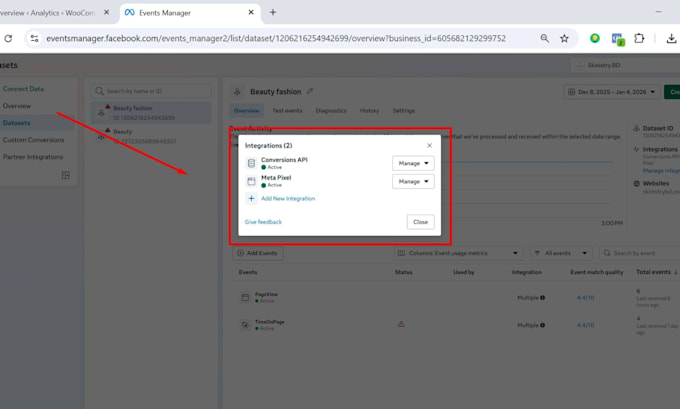Select the Beauty fashion dataset row
Image resolution: width=680 pixels, height=409 pixels.
point(151,113)
